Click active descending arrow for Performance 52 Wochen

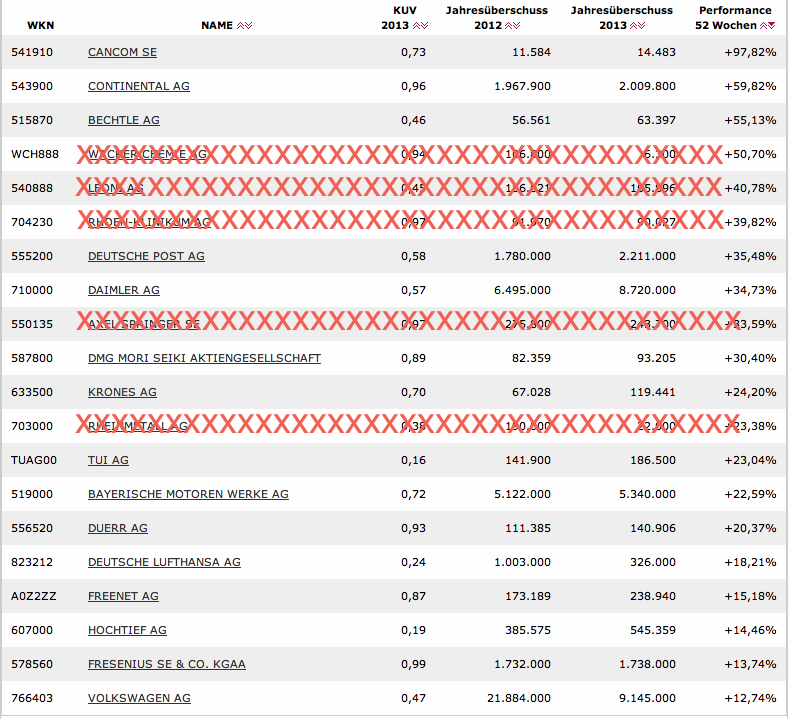pos(771,26)
